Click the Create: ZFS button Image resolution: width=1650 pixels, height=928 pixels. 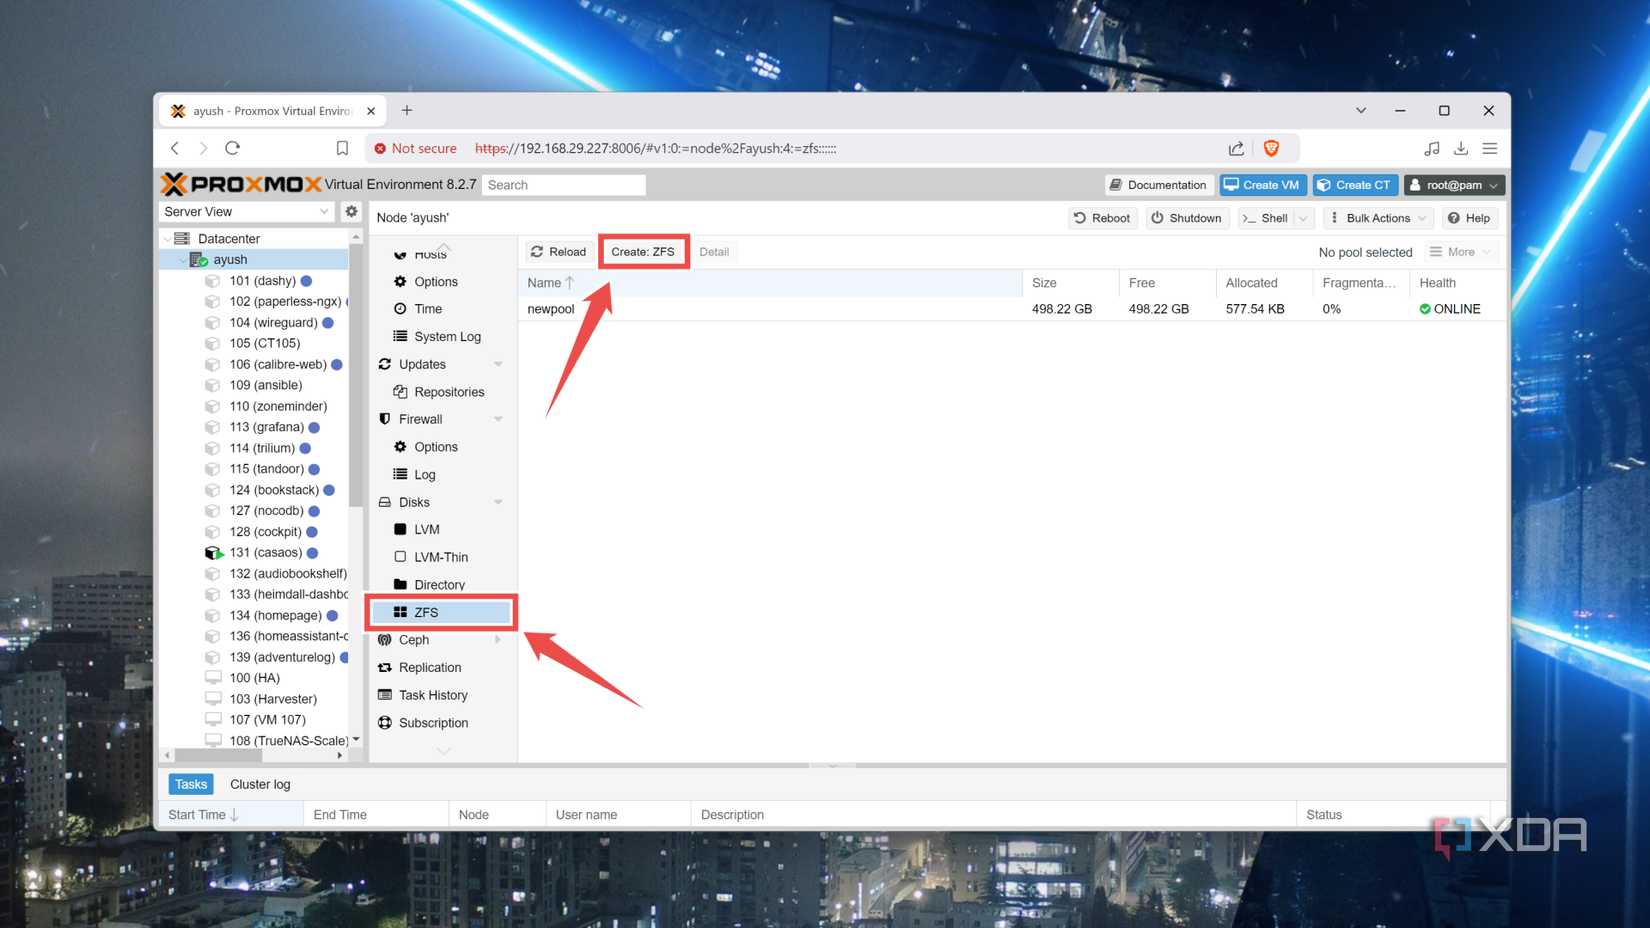[x=643, y=251]
